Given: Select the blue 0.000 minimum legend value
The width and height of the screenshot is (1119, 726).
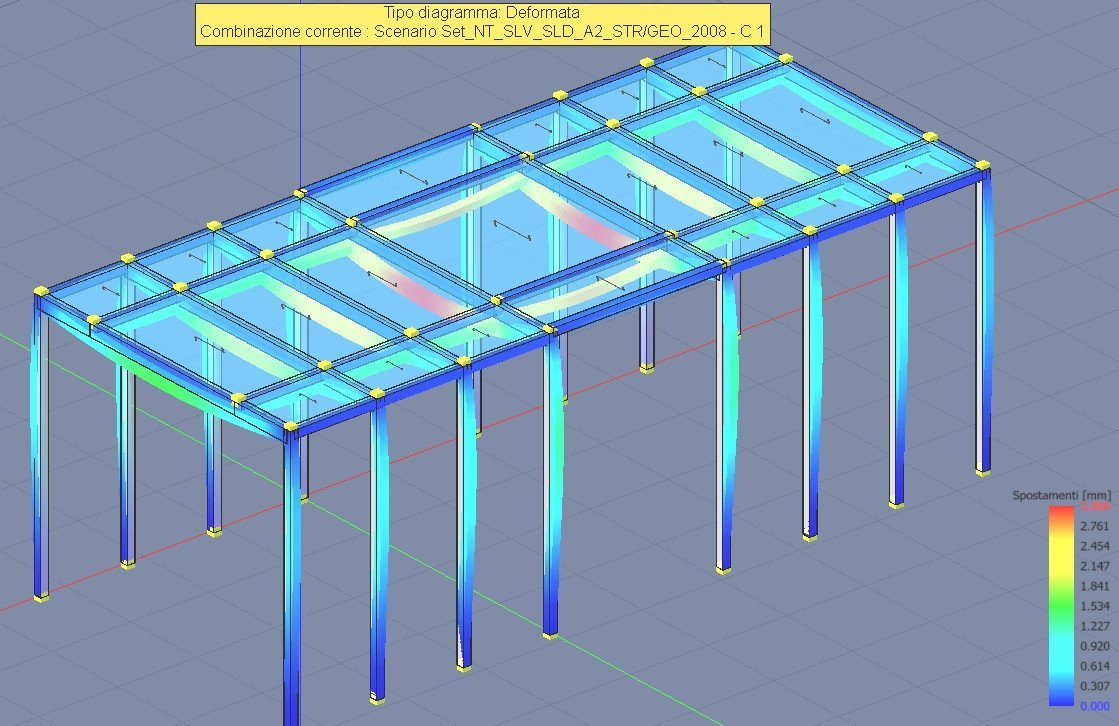Looking at the screenshot, I should pyautogui.click(x=1095, y=706).
